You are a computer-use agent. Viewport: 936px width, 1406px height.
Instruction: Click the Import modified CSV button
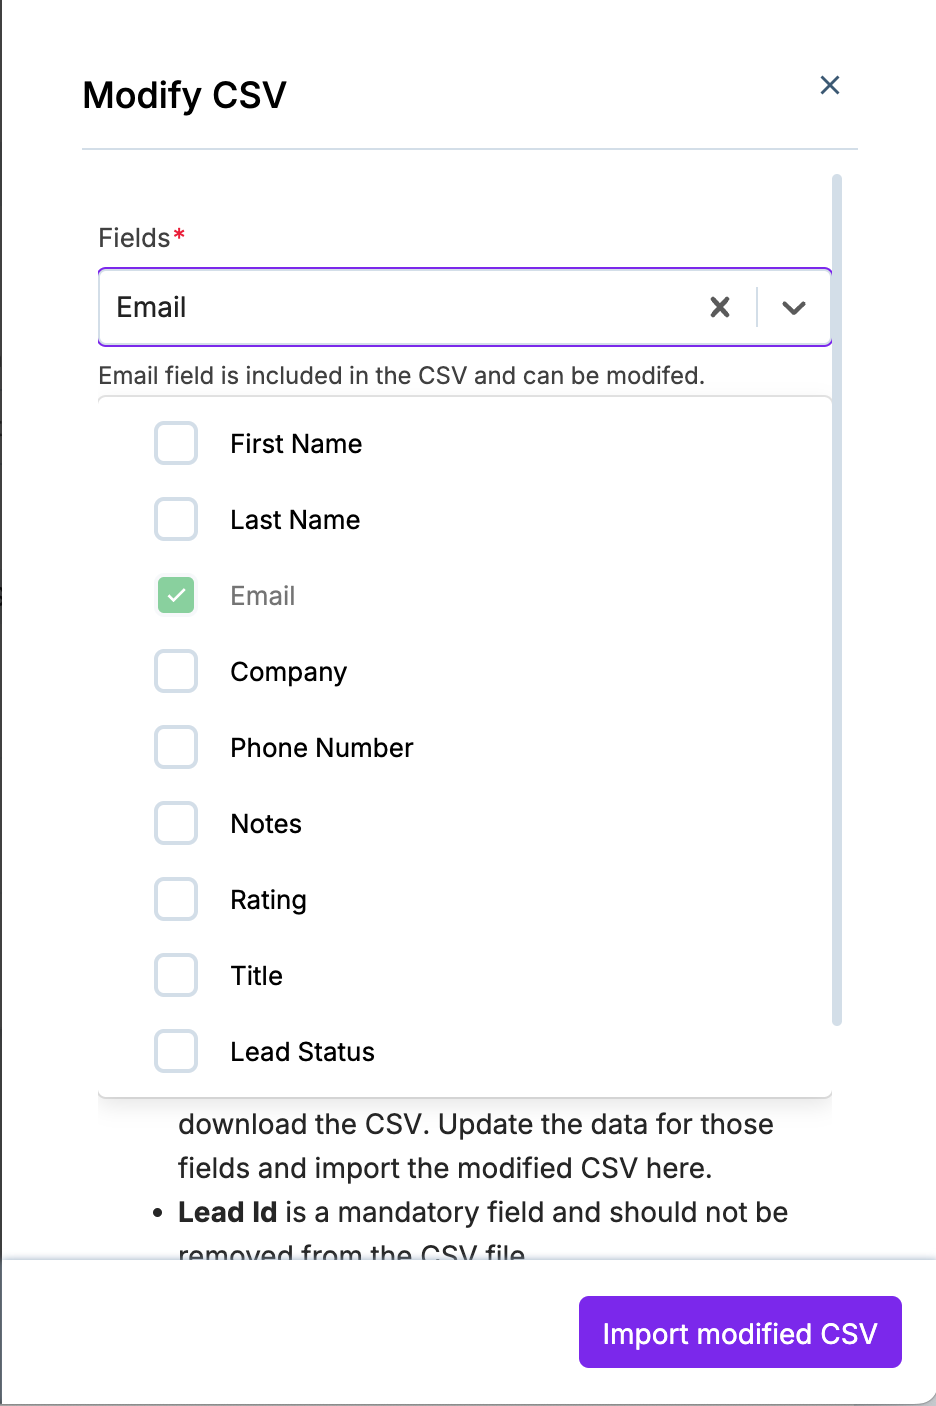pyautogui.click(x=740, y=1332)
